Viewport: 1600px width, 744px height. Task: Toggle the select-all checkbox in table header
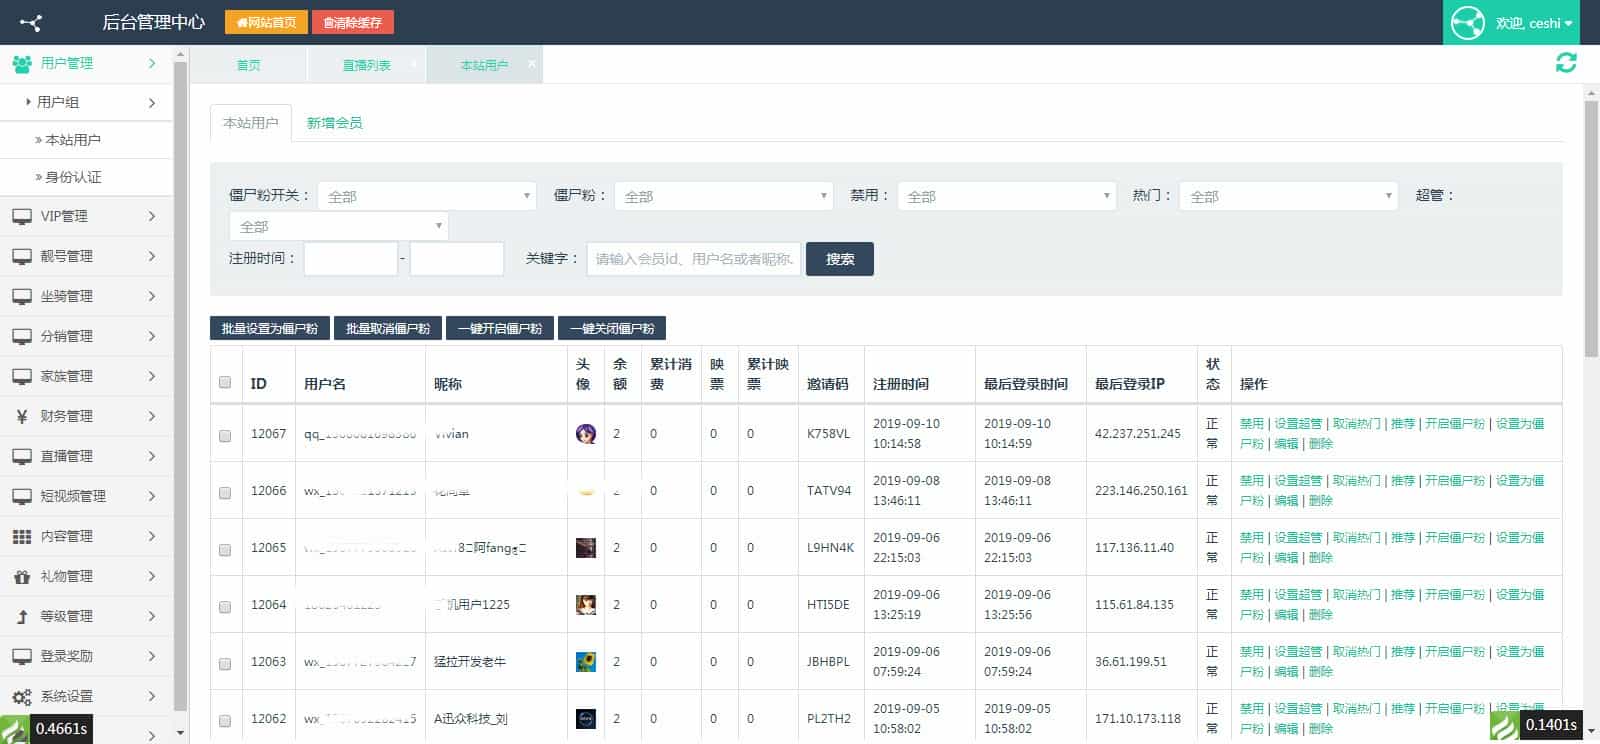click(225, 382)
